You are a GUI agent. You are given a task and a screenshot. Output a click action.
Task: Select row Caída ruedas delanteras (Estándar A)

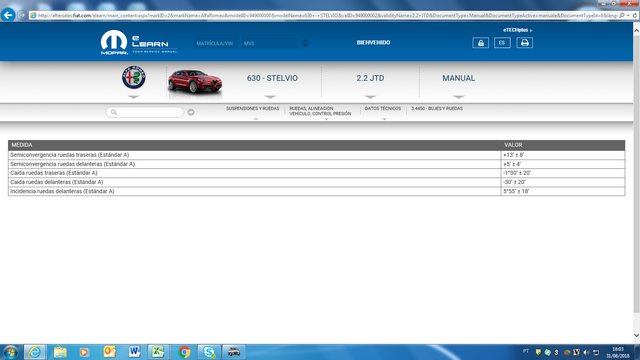[316, 182]
